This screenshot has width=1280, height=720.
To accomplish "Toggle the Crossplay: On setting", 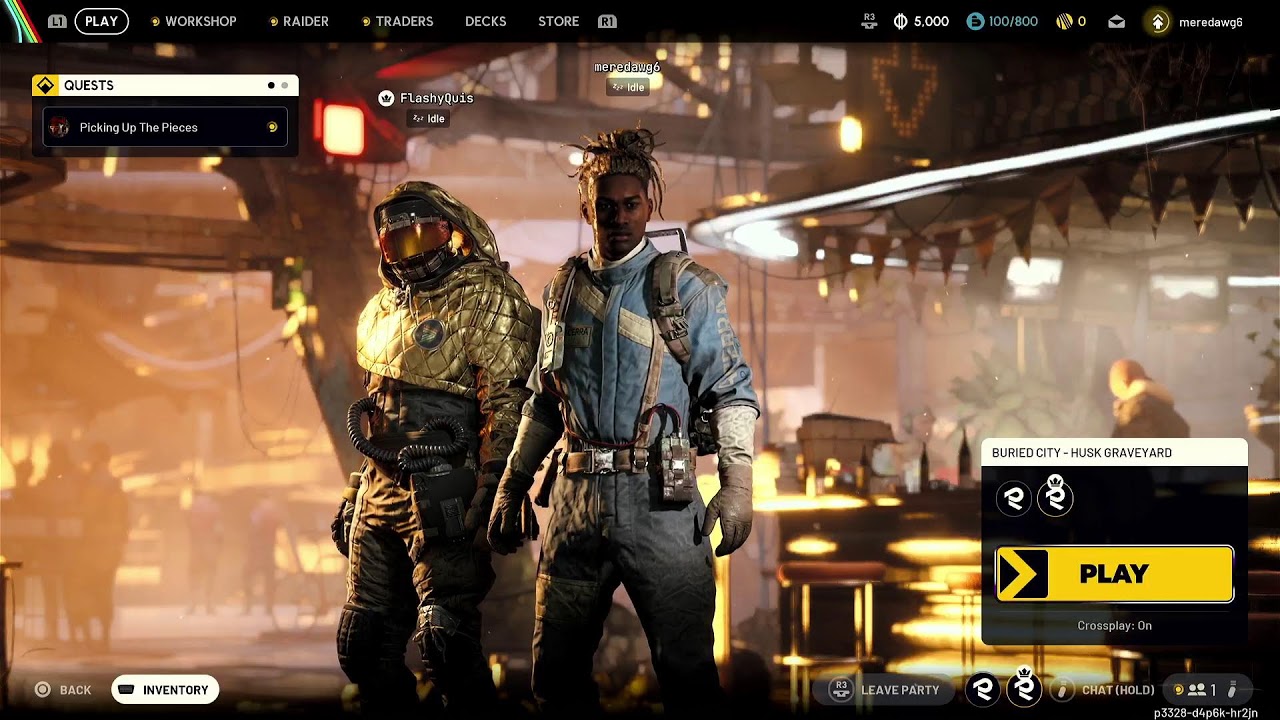I will [1114, 626].
